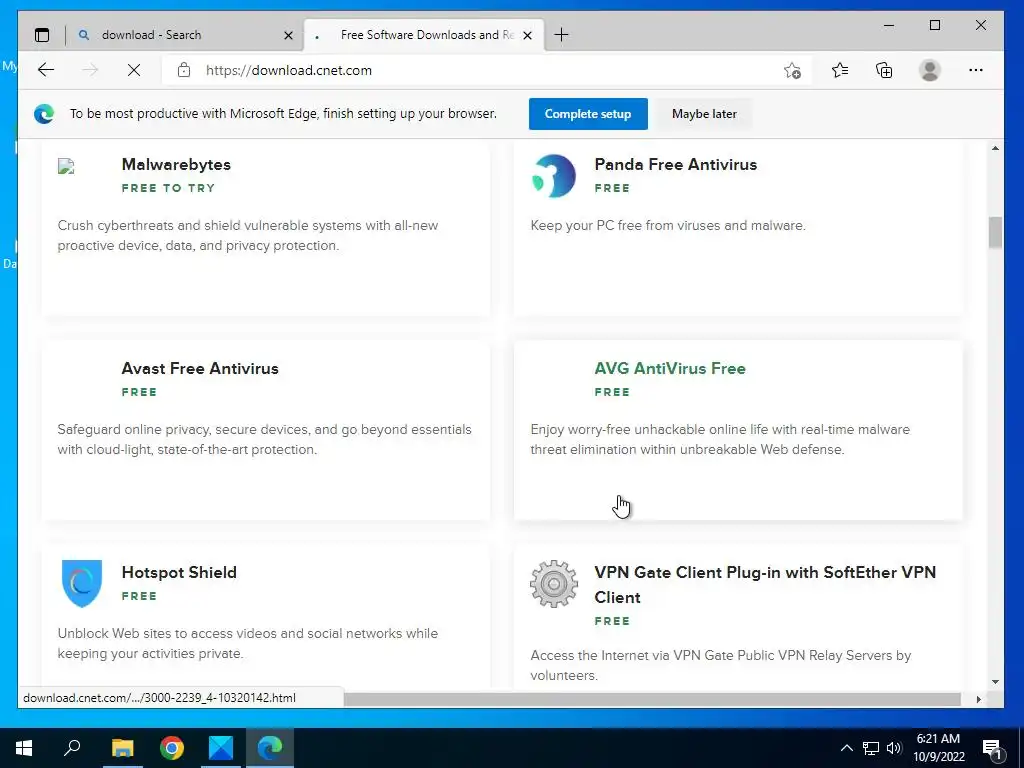Viewport: 1024px width, 768px height.
Task: Open Panda Free Antivirus link
Action: (675, 164)
